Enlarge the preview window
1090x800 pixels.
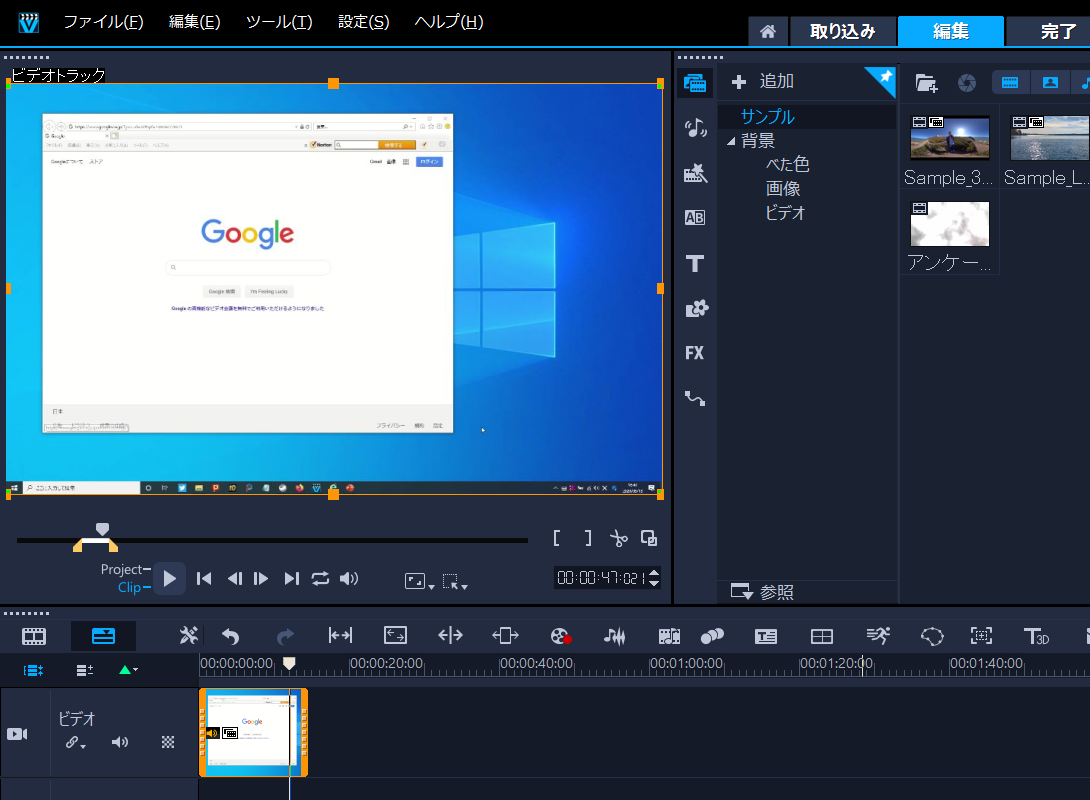pos(649,538)
